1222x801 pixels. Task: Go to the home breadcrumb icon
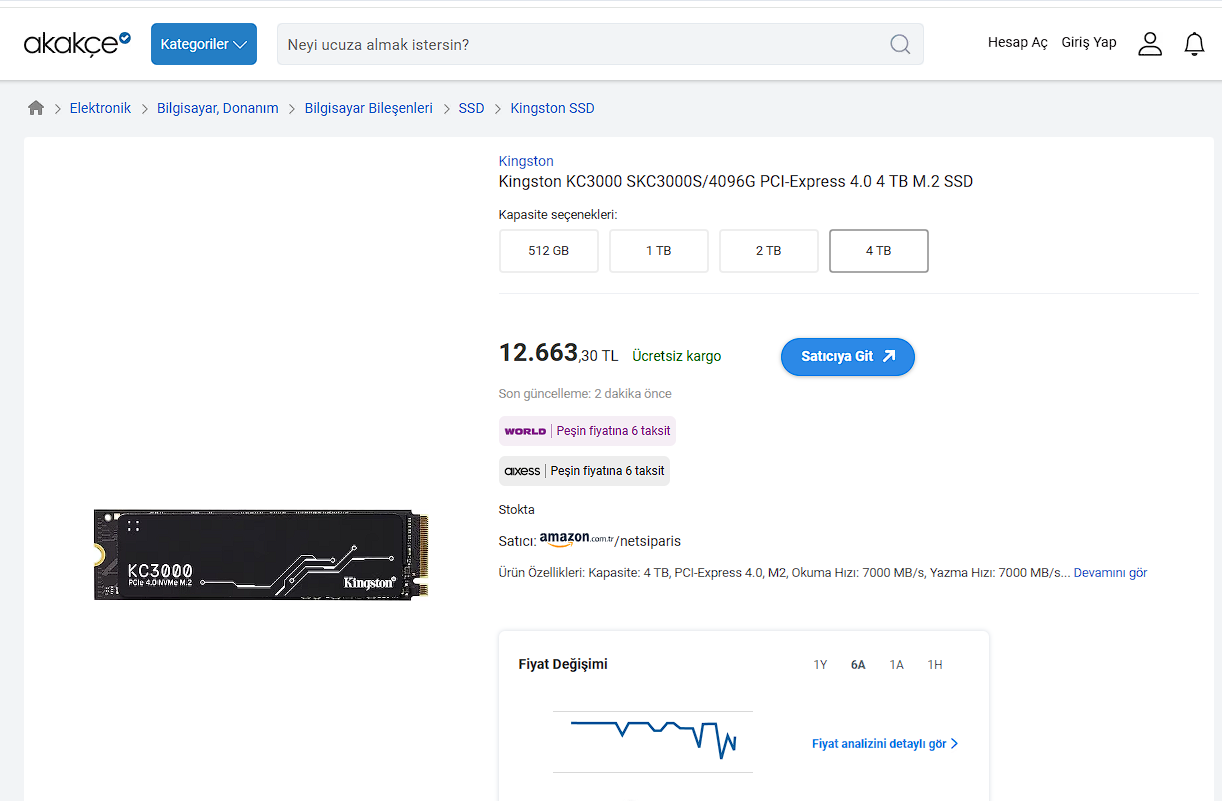point(36,108)
